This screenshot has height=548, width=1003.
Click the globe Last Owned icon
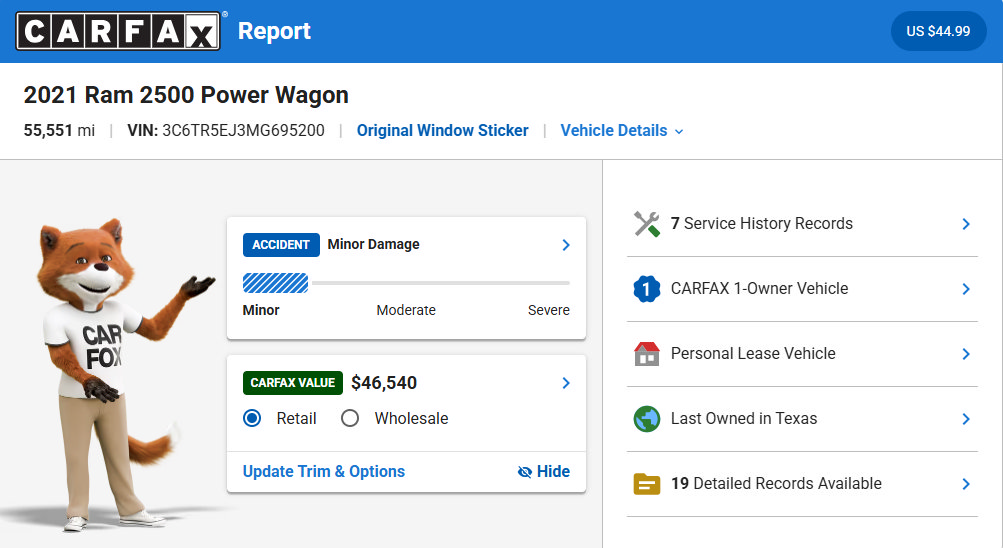click(647, 419)
